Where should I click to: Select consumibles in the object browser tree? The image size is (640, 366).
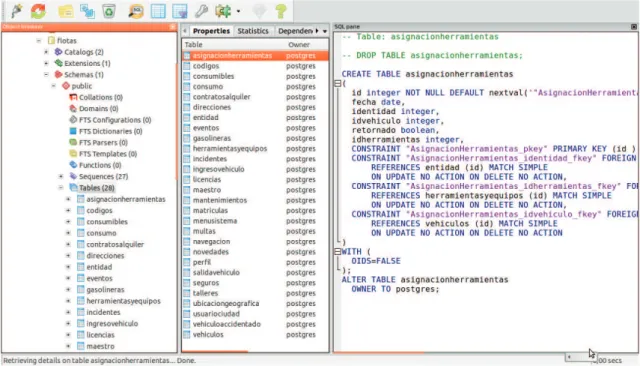coord(107,222)
